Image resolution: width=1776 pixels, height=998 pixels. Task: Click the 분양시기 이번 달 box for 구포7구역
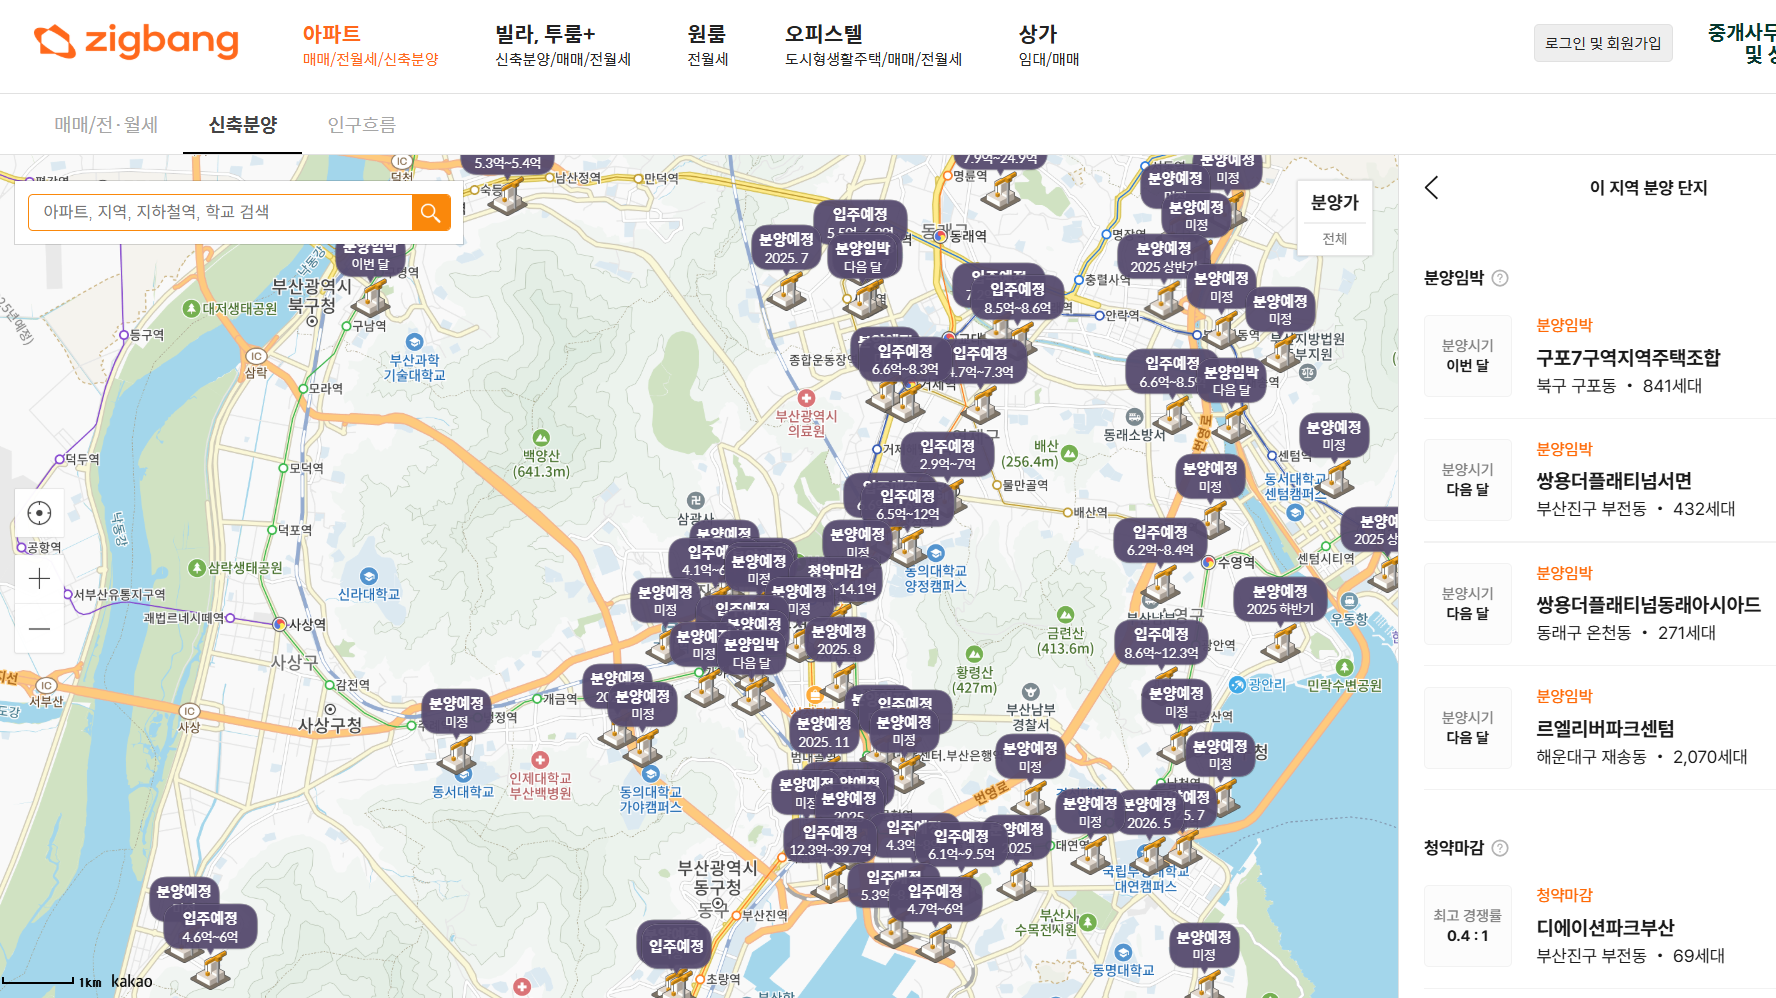1468,356
